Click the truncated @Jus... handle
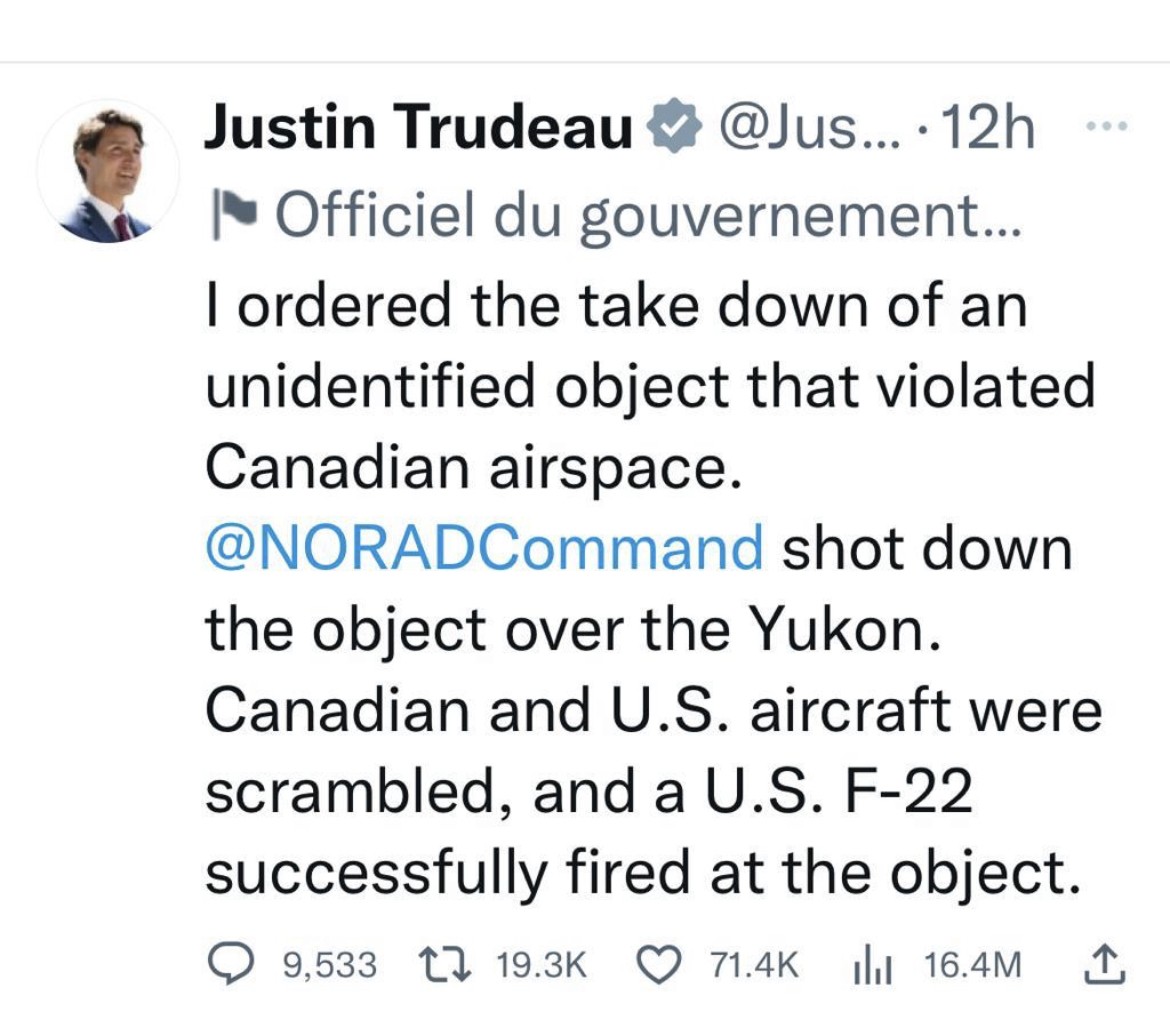This screenshot has height=1022, width=1170. (809, 127)
